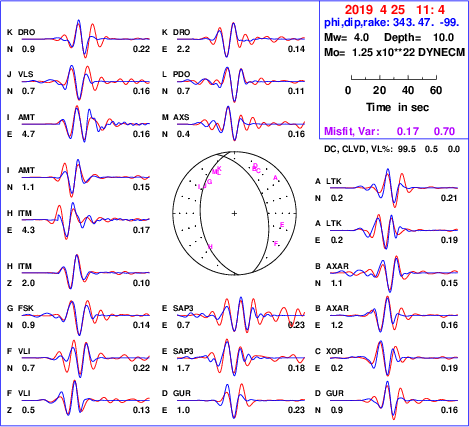The image size is (469, 427).
Task: Click the XOR east component waveform
Action: click(394, 358)
